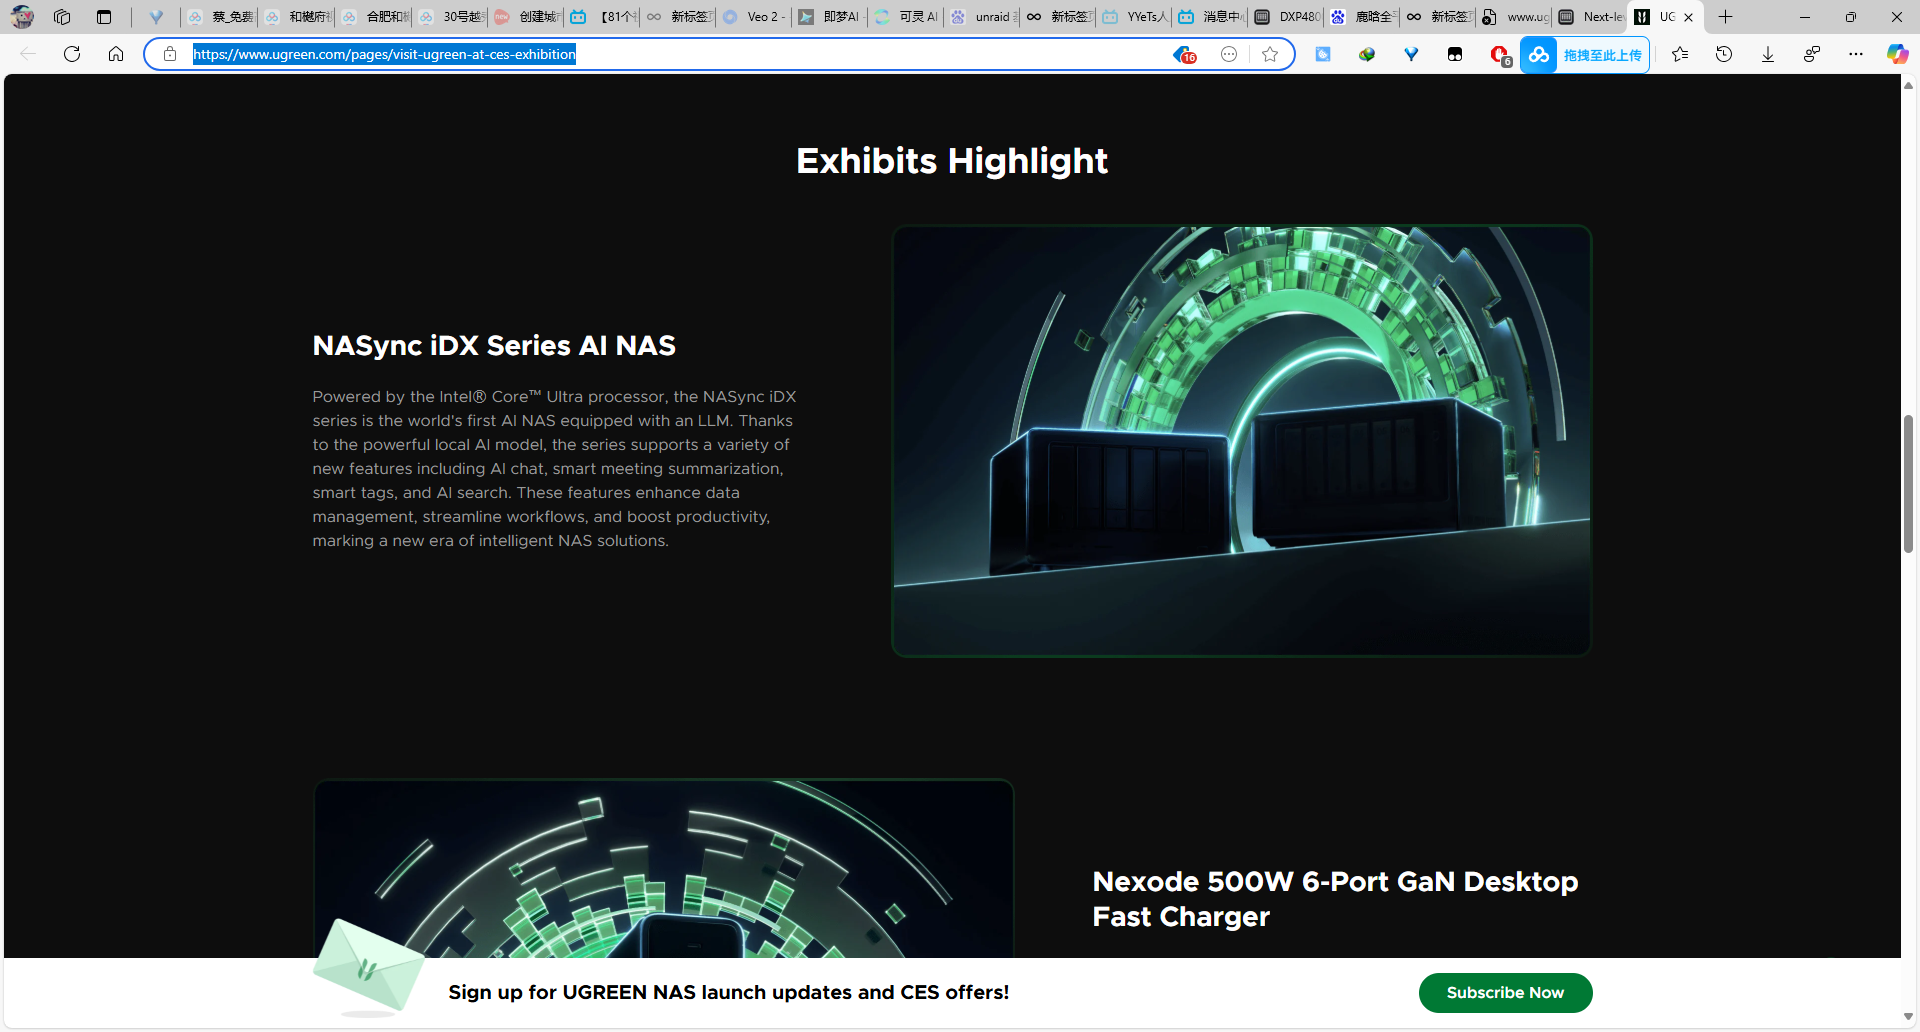Click the NASync iDX NAS product image

[x=1241, y=441]
